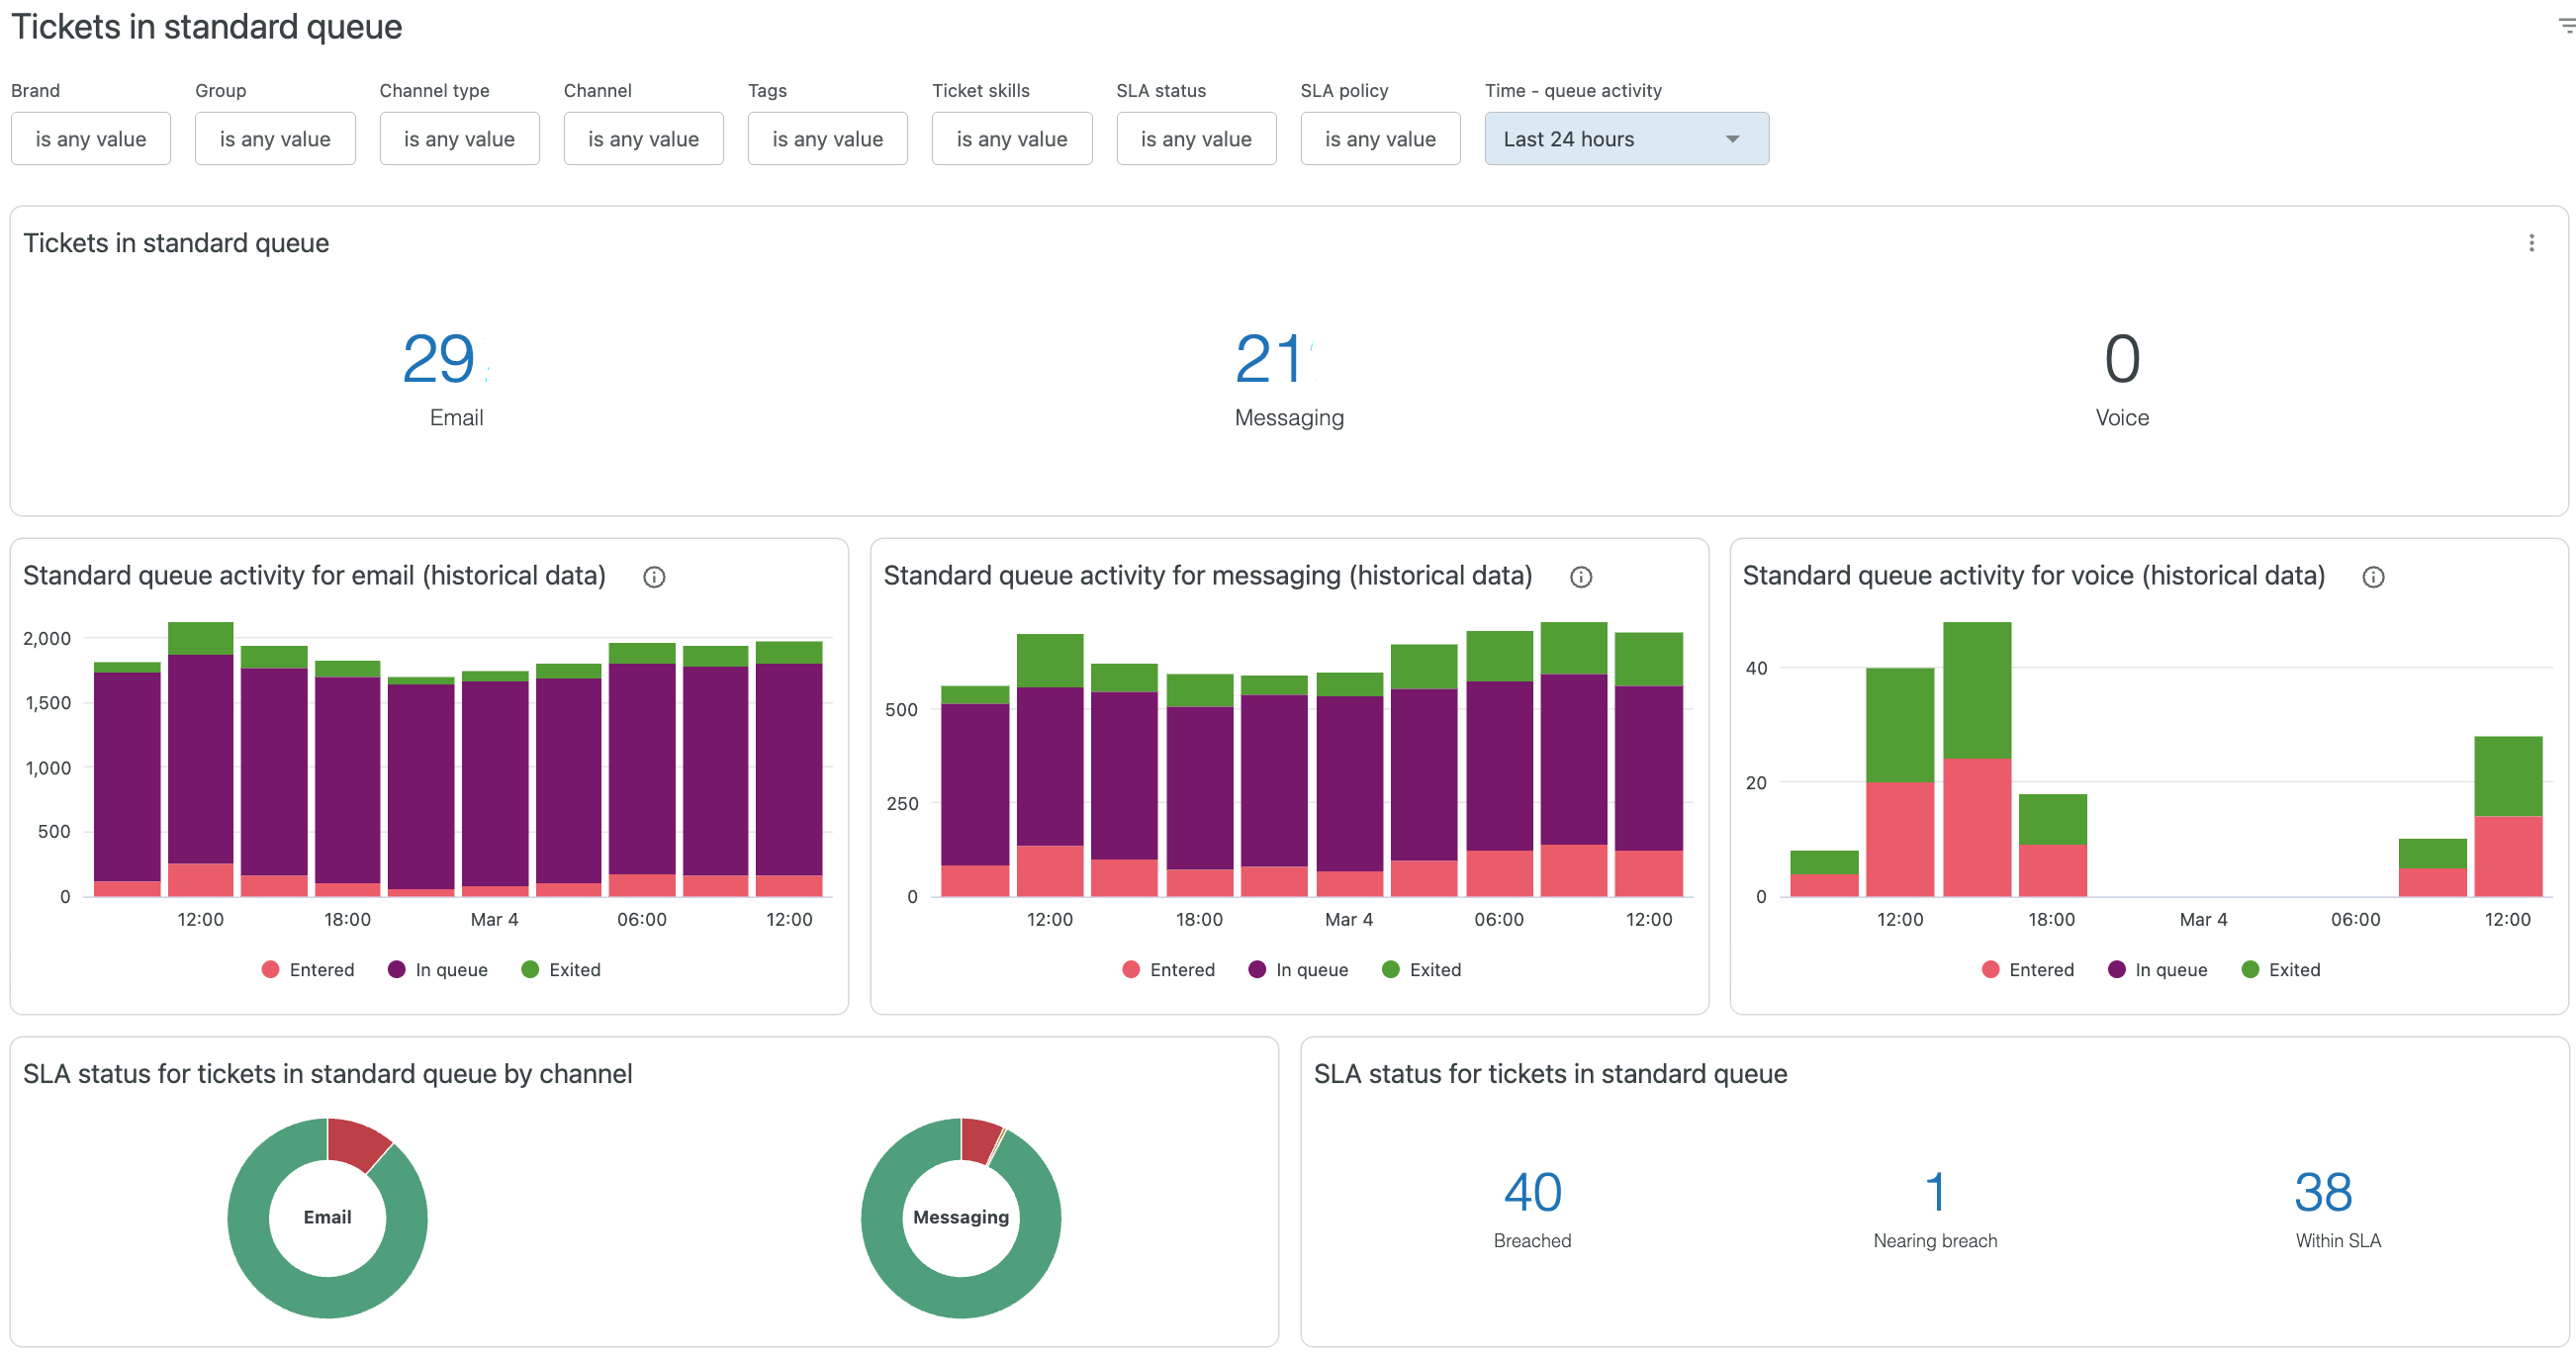Screen dimensions: 2576x1357
Task: Click red breached slice of Email donut
Action: pyautogui.click(x=356, y=1141)
